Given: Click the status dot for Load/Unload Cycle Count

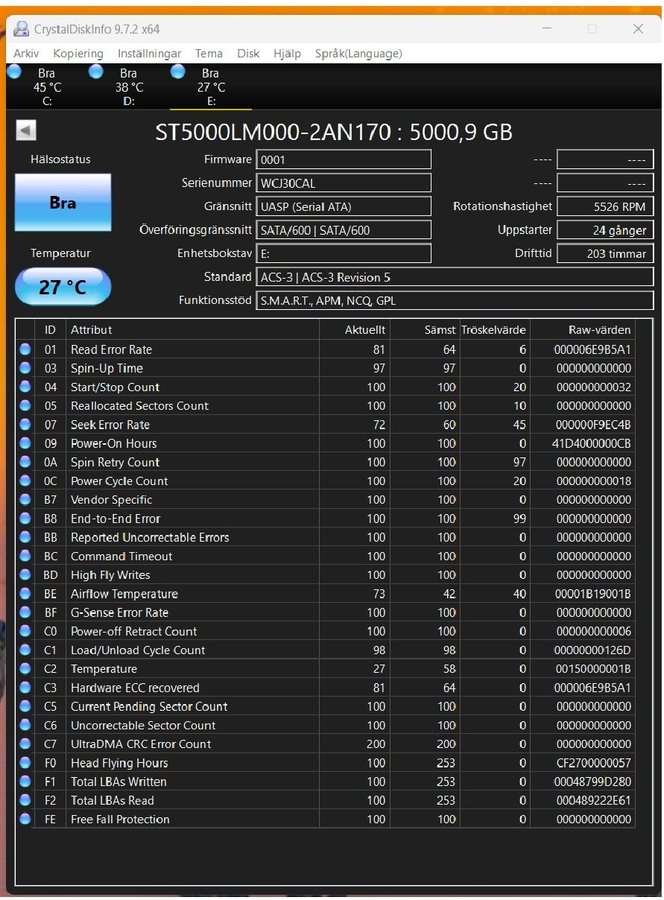Looking at the screenshot, I should click(x=25, y=650).
